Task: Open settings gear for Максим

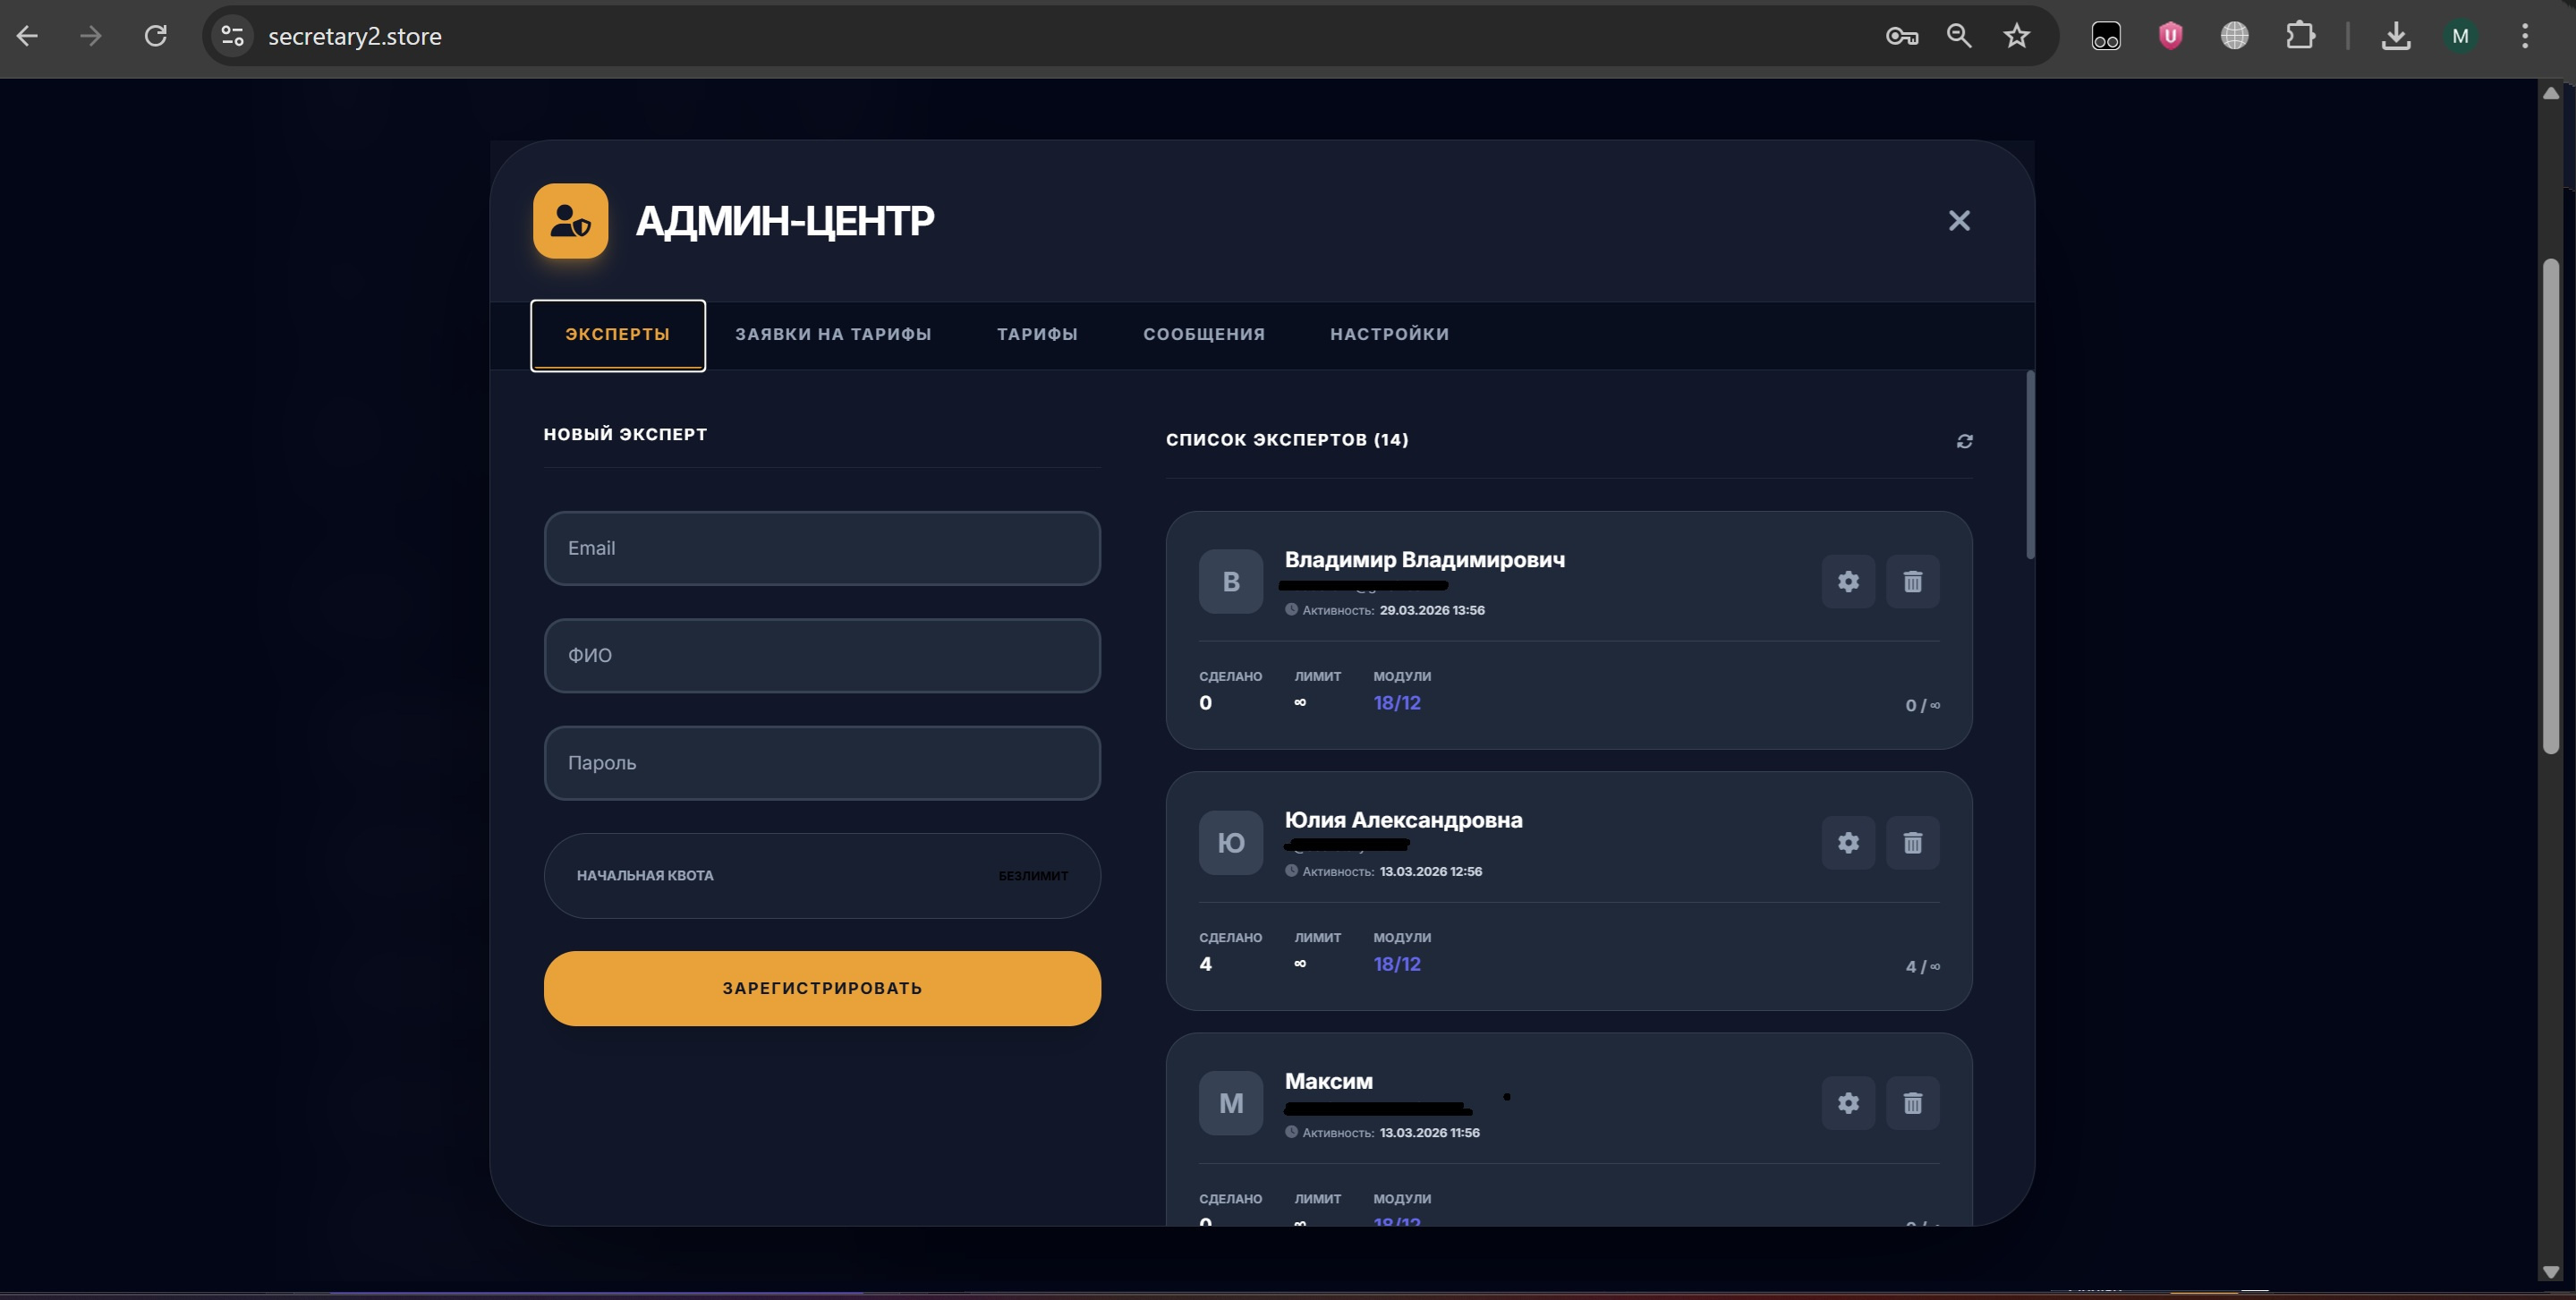Action: pos(1848,1103)
